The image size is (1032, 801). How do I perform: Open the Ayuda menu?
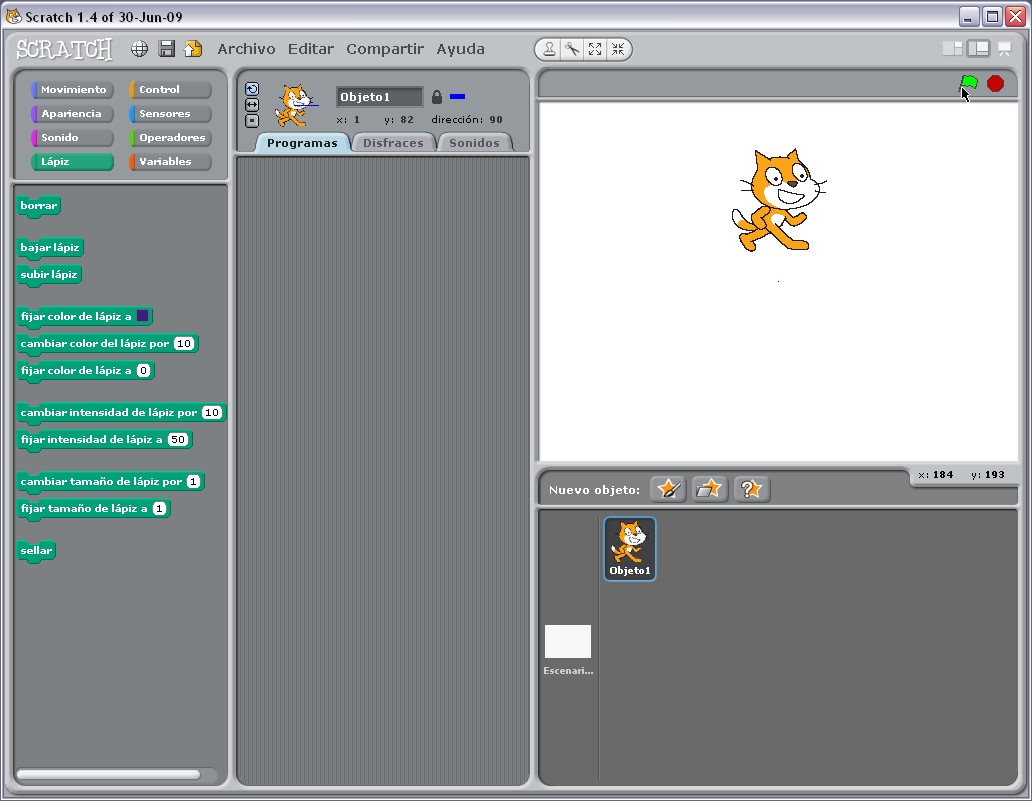click(x=461, y=49)
